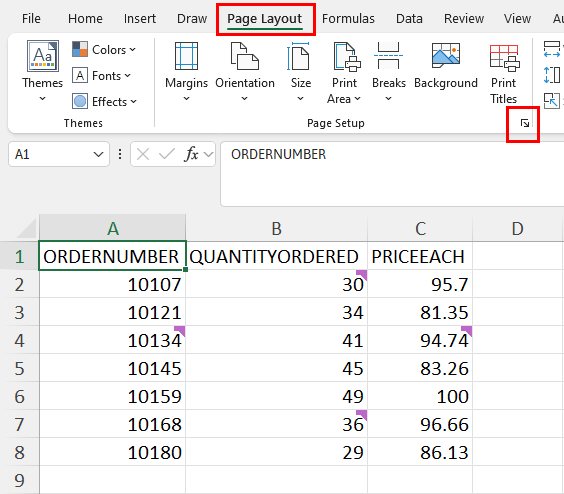The image size is (564, 494).
Task: Open the Print Area icon
Action: click(x=346, y=56)
